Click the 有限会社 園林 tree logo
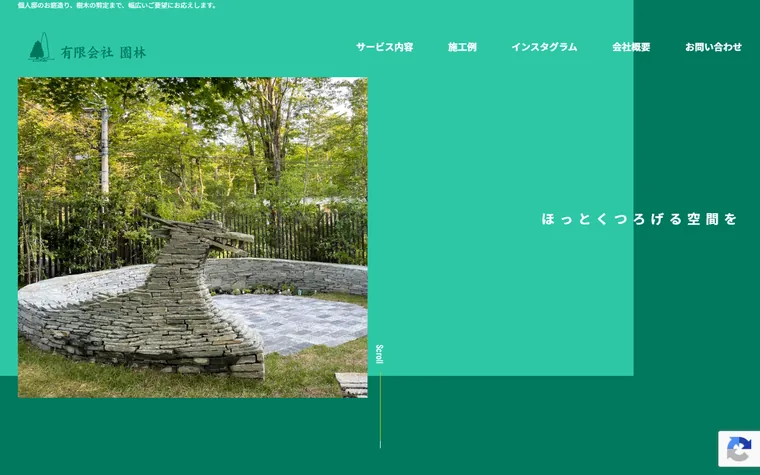760x475 pixels. tap(41, 47)
